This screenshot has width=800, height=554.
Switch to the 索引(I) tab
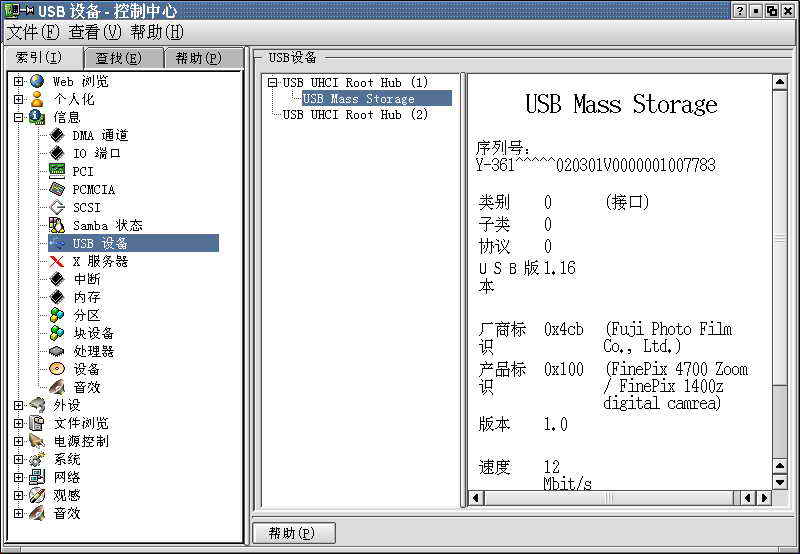[x=43, y=57]
